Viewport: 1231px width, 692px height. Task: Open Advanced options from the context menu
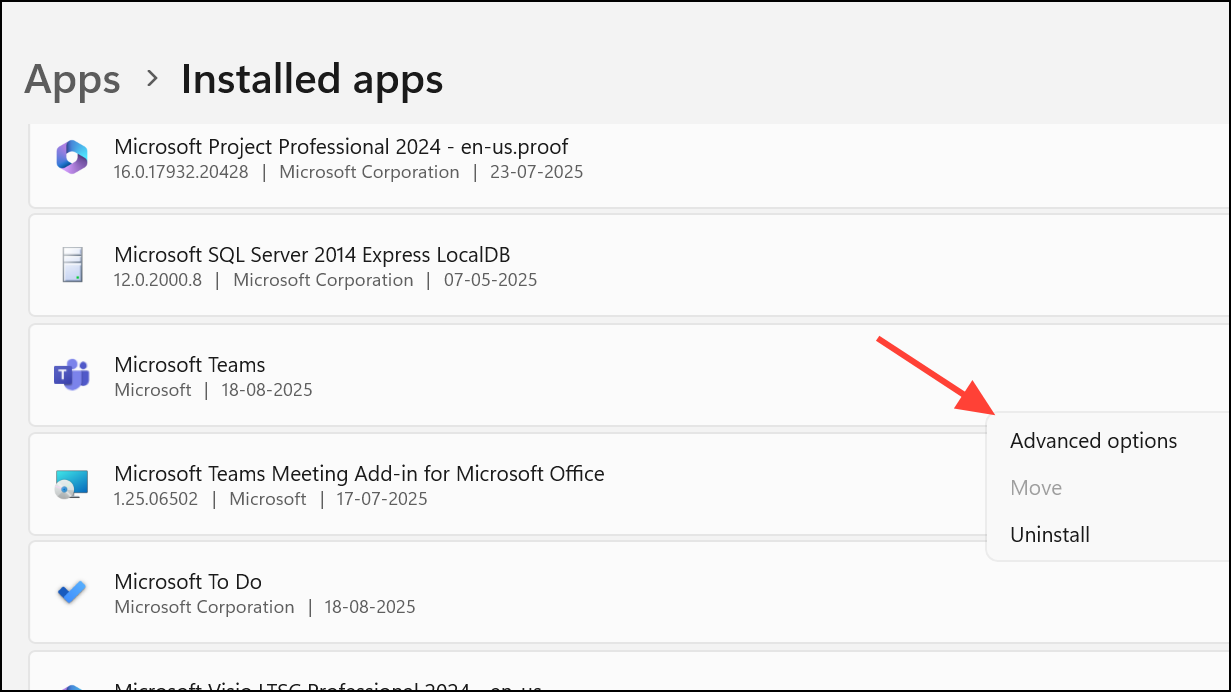pyautogui.click(x=1093, y=441)
